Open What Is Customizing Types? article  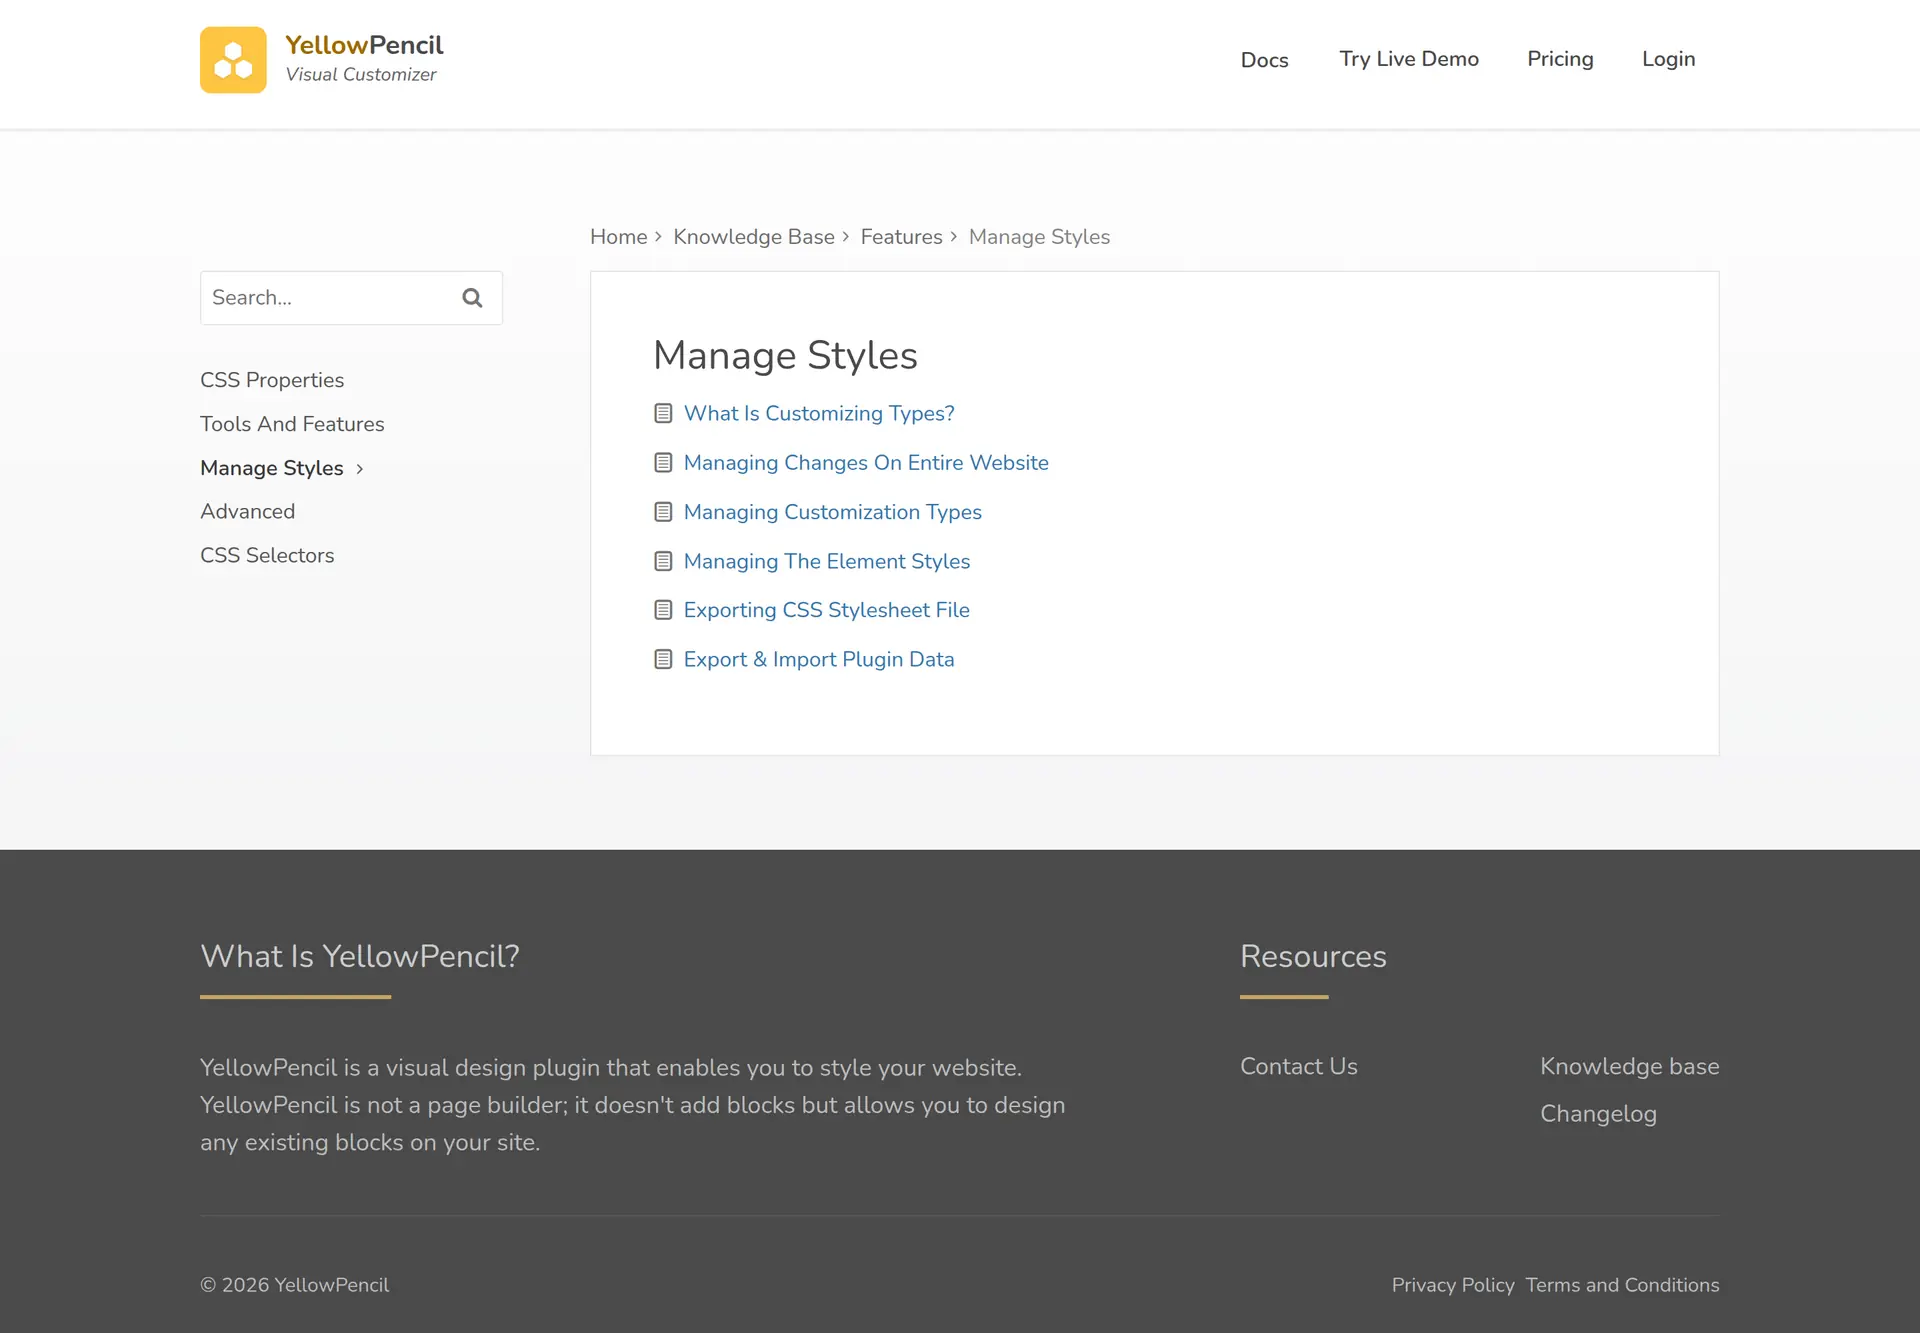tap(819, 413)
